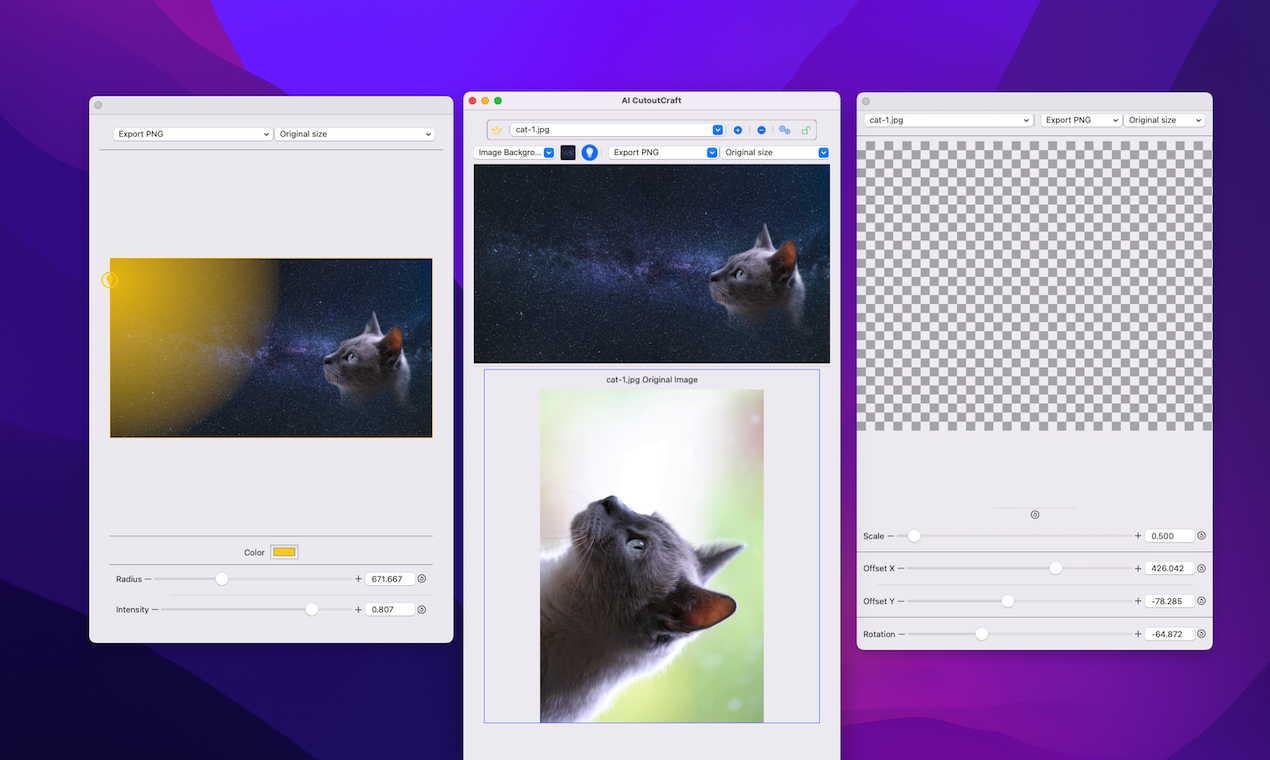The image size is (1270, 760).
Task: Click the cat-1.jpg original image preview
Action: [652, 556]
